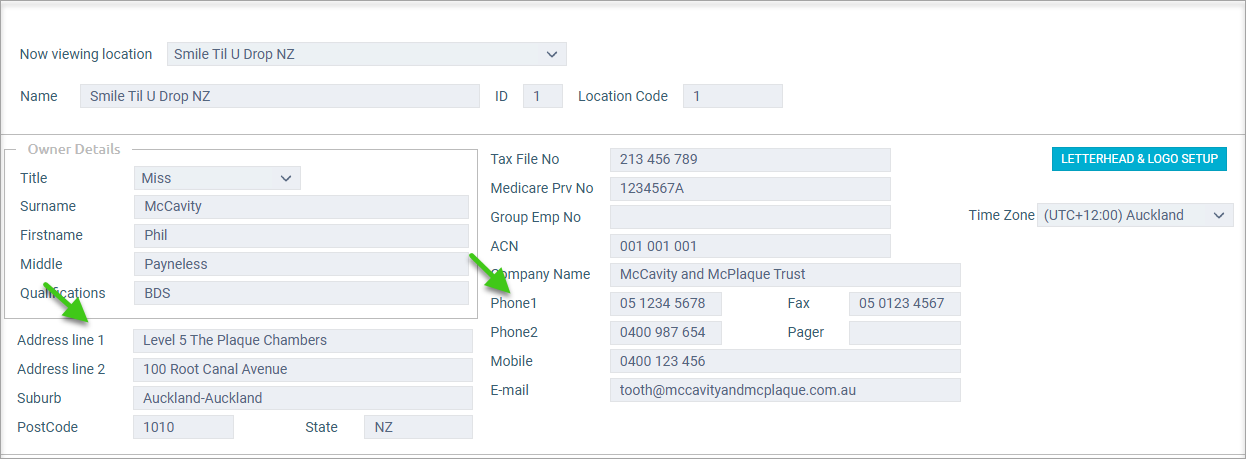Click the Tax File No label

525,160
